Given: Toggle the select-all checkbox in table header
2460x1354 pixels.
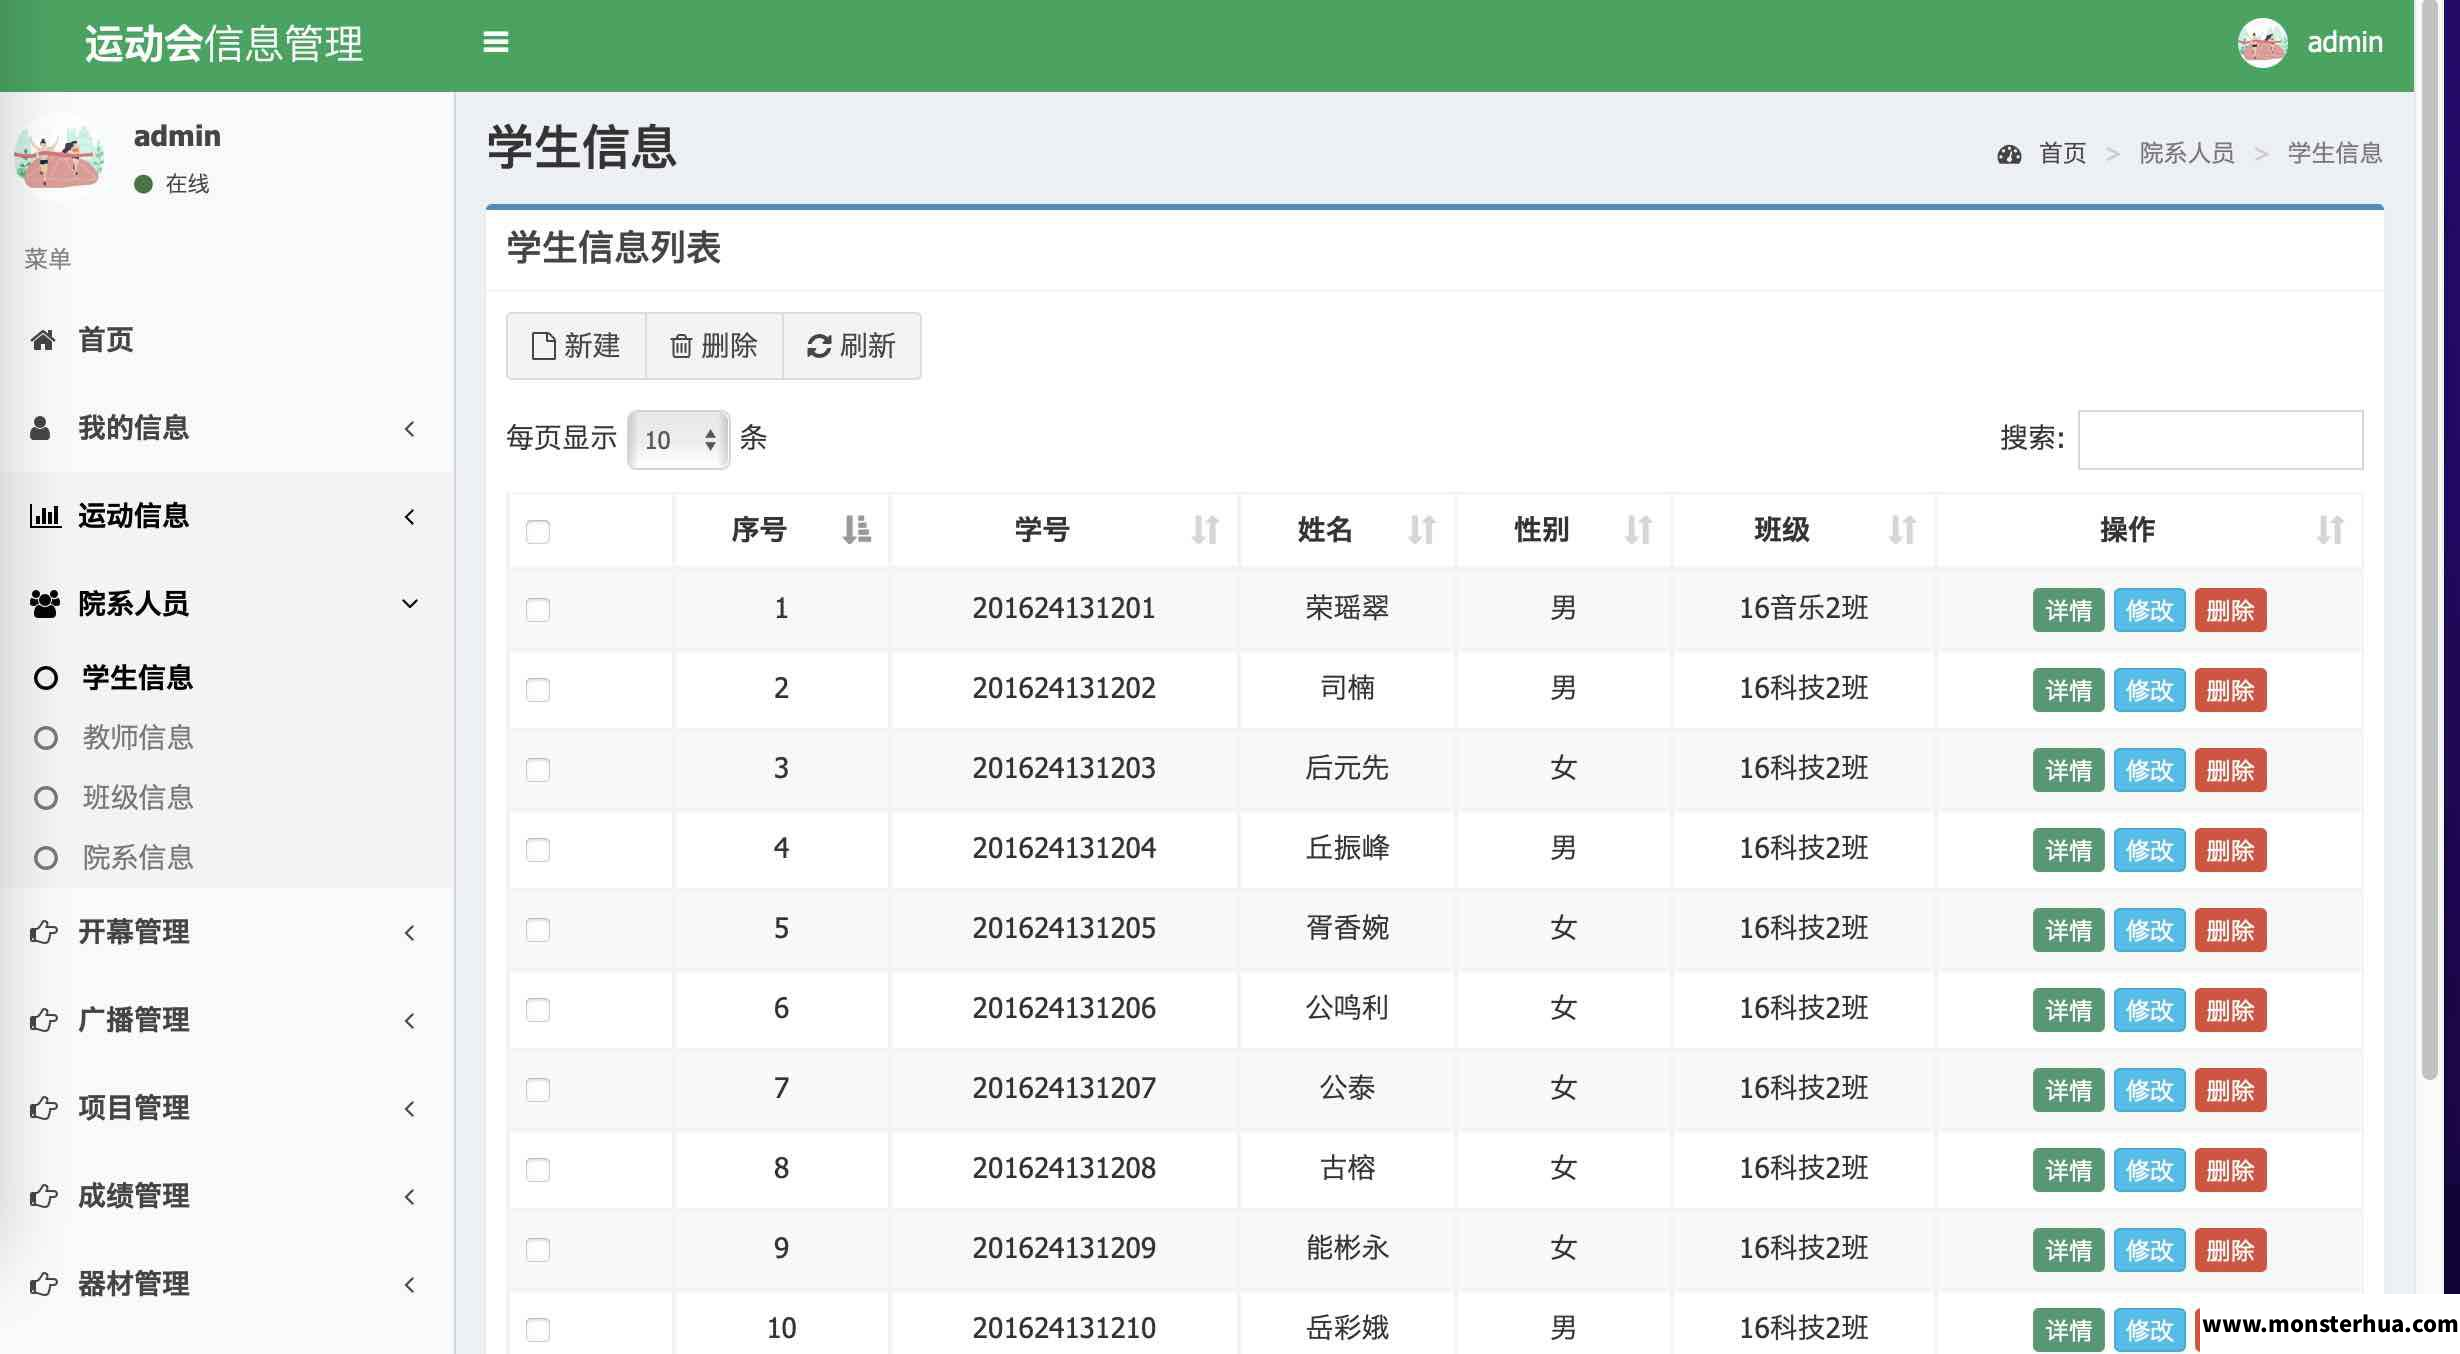Looking at the screenshot, I should 538,531.
